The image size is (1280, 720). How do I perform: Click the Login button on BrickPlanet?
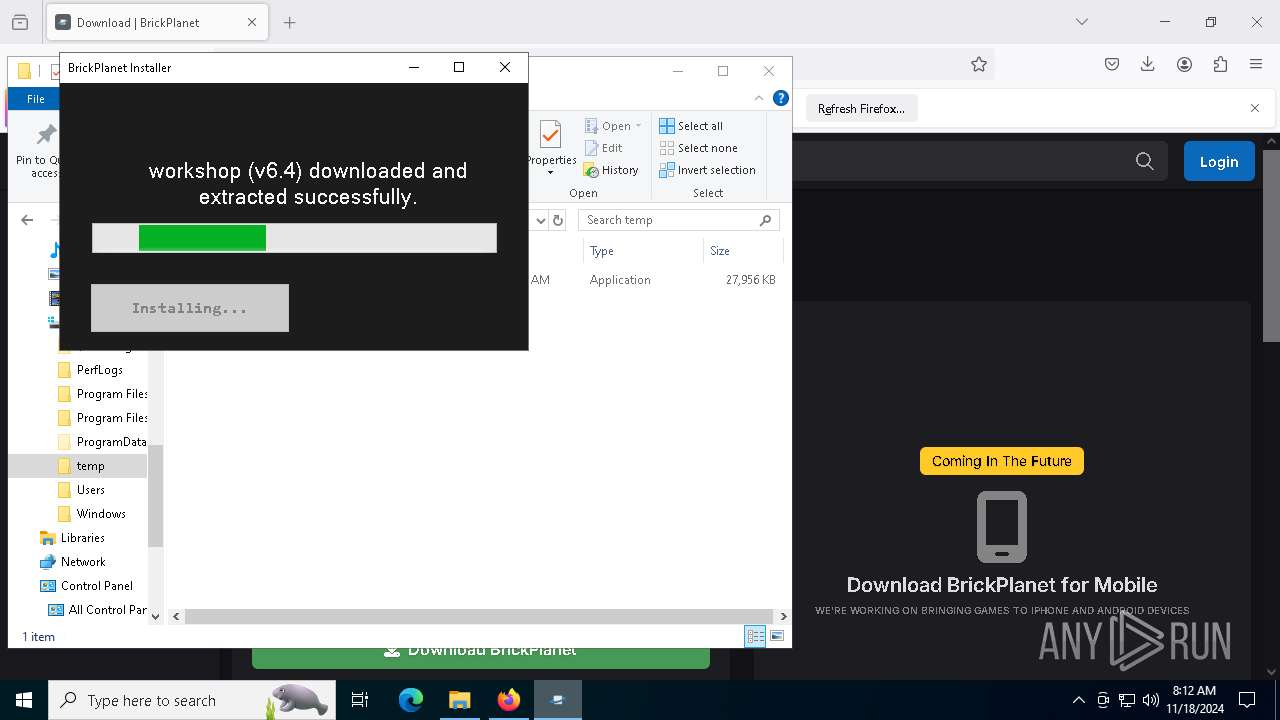[x=1219, y=161]
